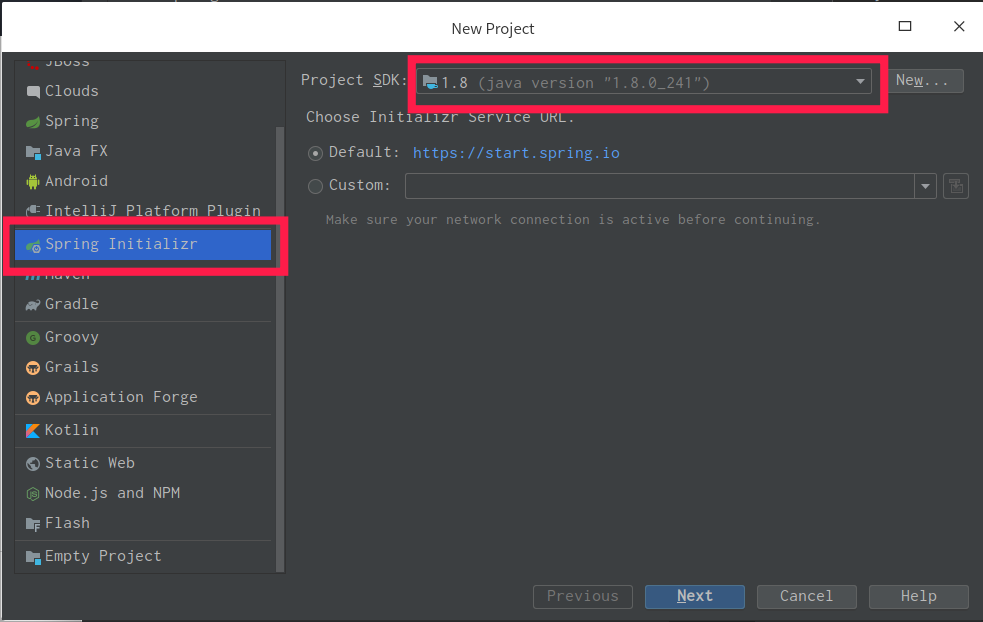Click the New... SDK button
Viewport: 983px width, 622px height.
point(925,81)
